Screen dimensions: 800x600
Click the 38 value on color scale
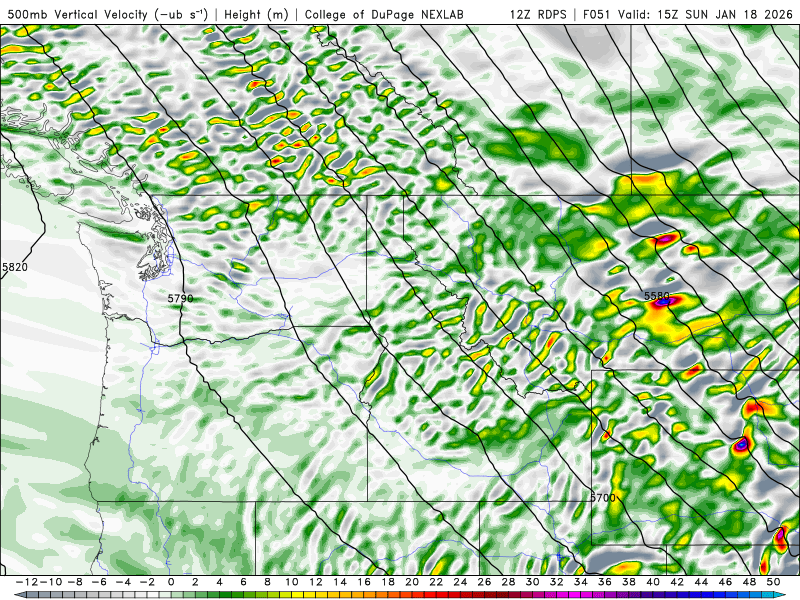click(629, 582)
